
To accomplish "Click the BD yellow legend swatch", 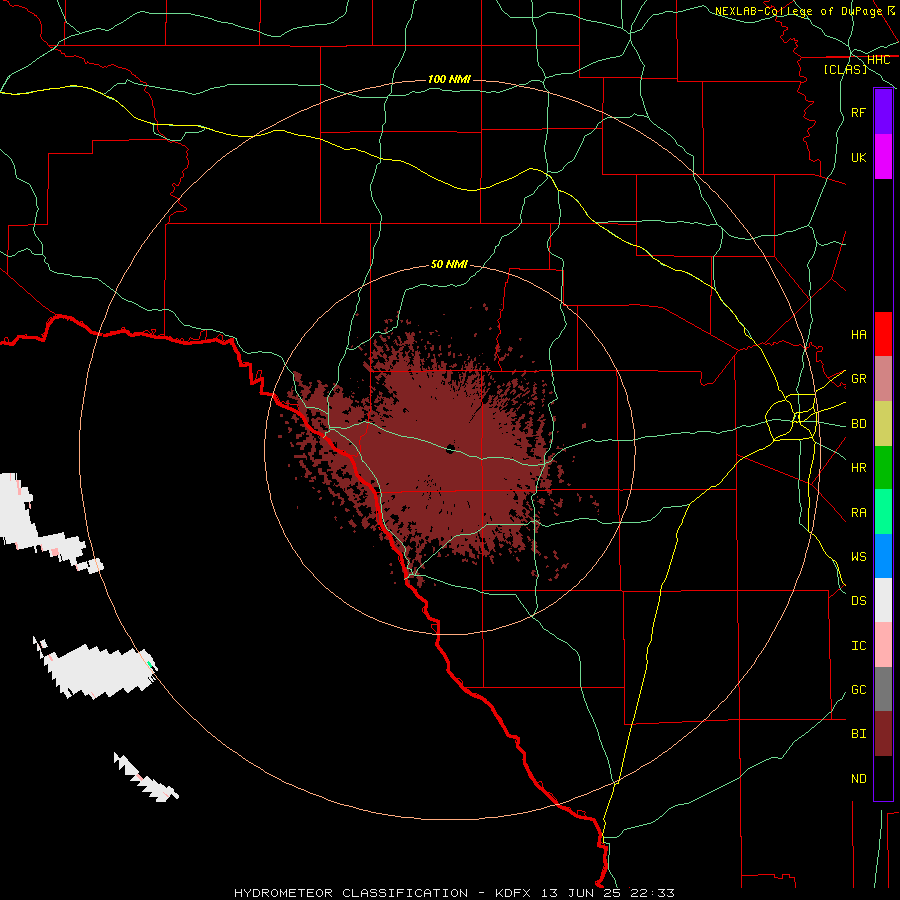I will (x=883, y=424).
